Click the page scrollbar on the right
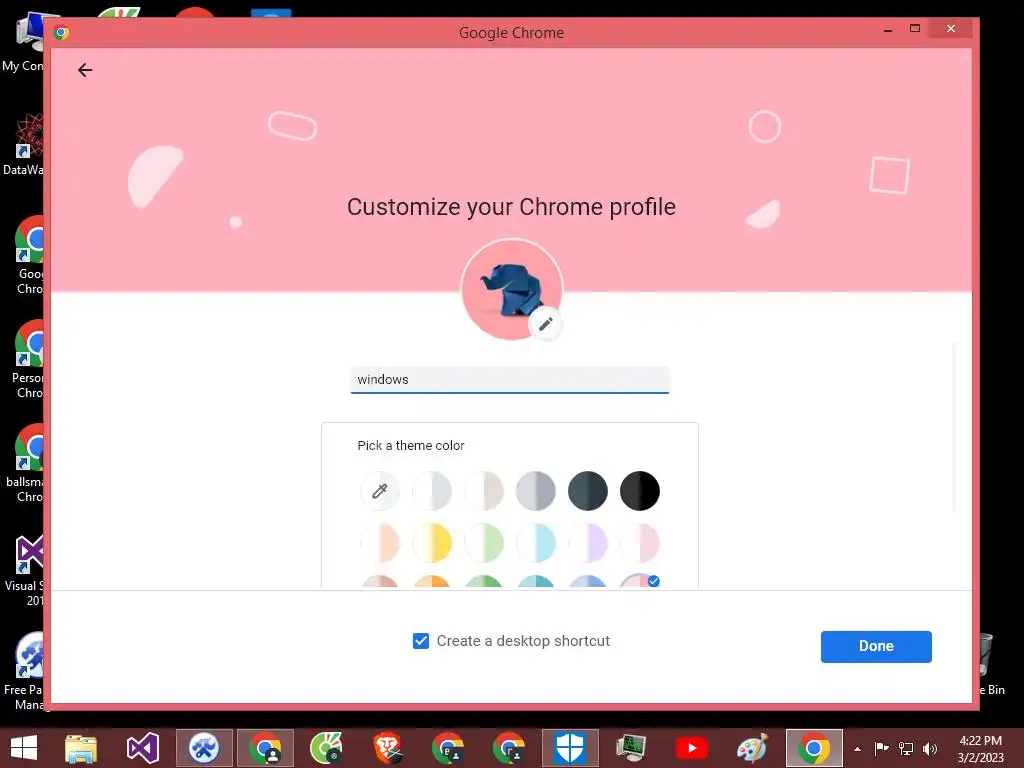Image resolution: width=1024 pixels, height=768 pixels. (954, 428)
